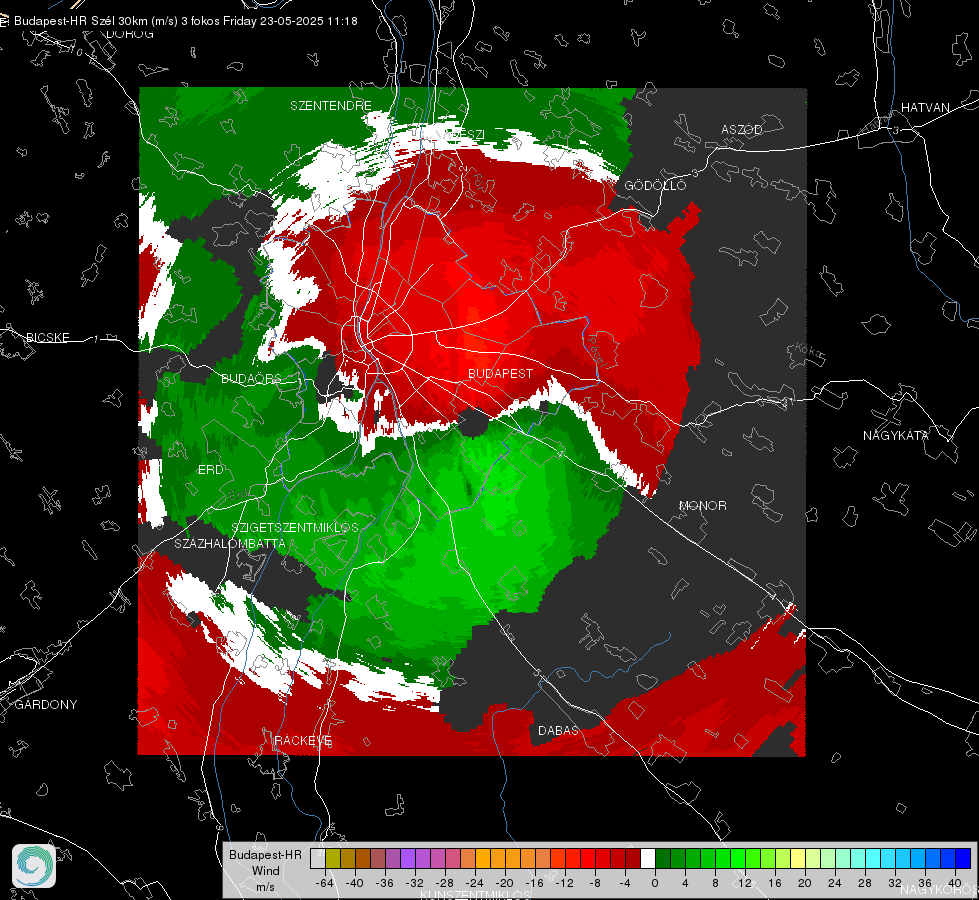Click the NAGYKATA label
The image size is (979, 900).
[896, 435]
